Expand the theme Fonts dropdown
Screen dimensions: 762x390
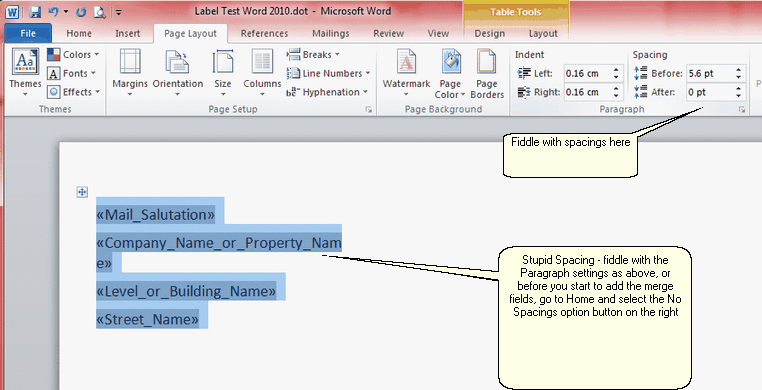click(72, 73)
